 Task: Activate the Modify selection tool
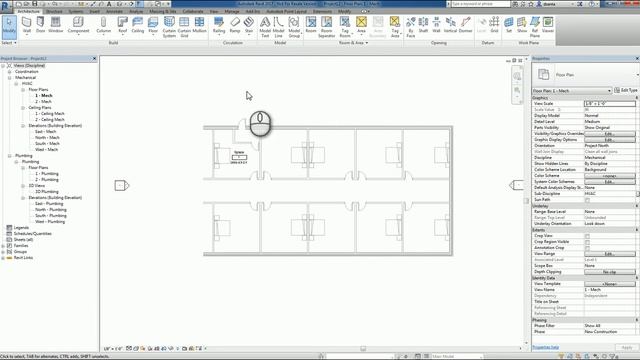pos(9,27)
